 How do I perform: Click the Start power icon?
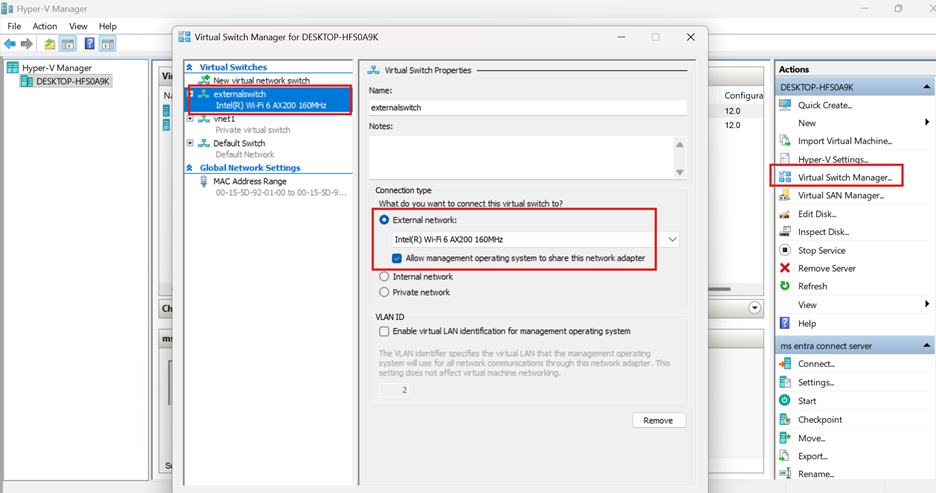pyautogui.click(x=785, y=401)
